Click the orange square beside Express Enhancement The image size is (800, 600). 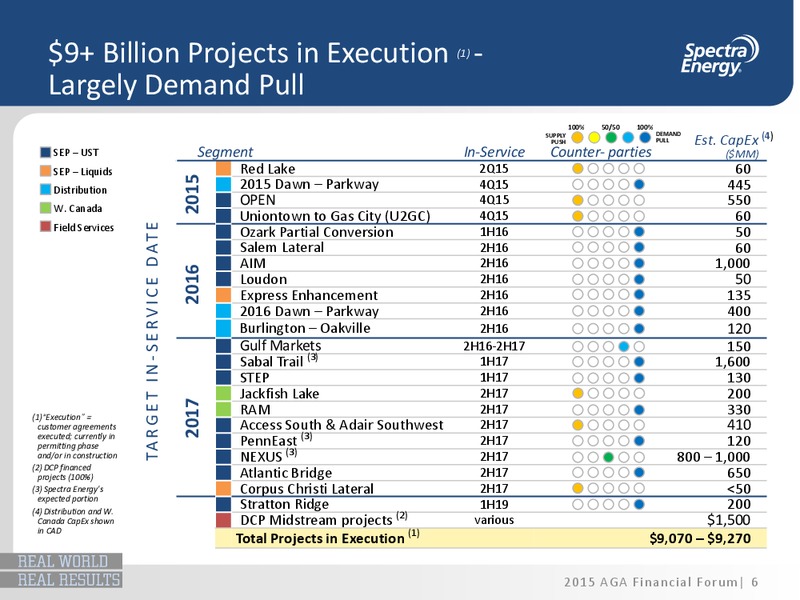click(223, 295)
